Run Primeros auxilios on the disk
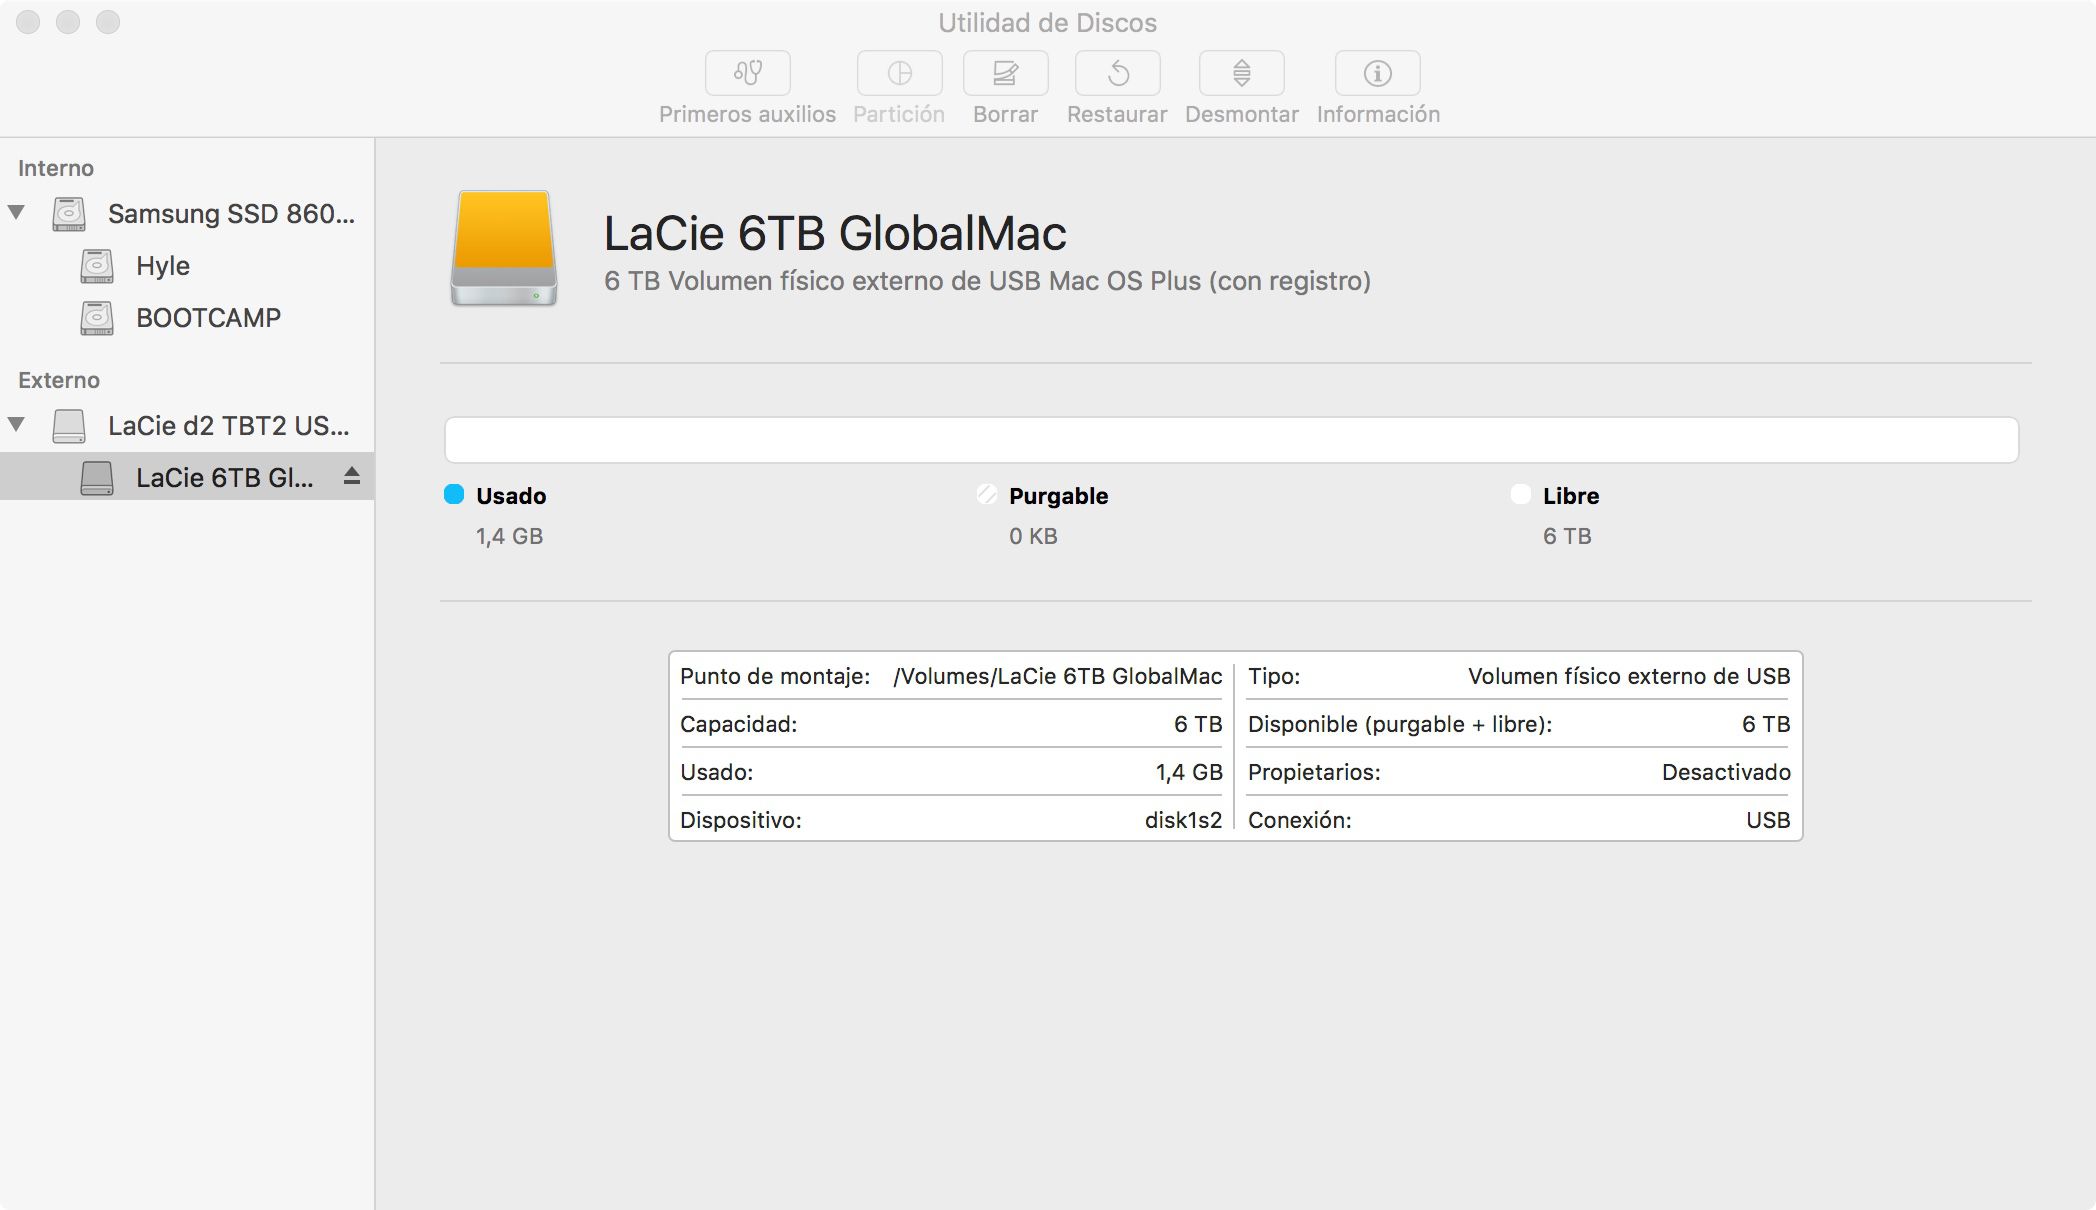The image size is (2096, 1210). (747, 73)
